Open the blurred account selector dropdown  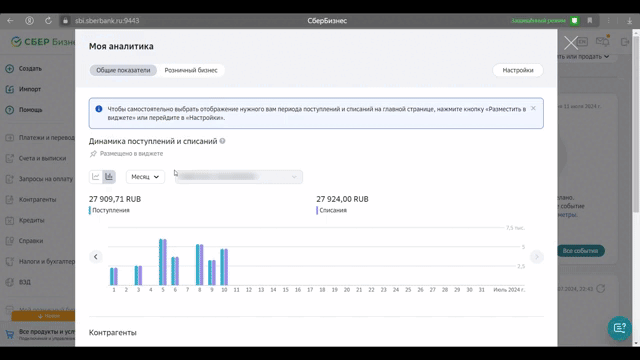tap(239, 177)
